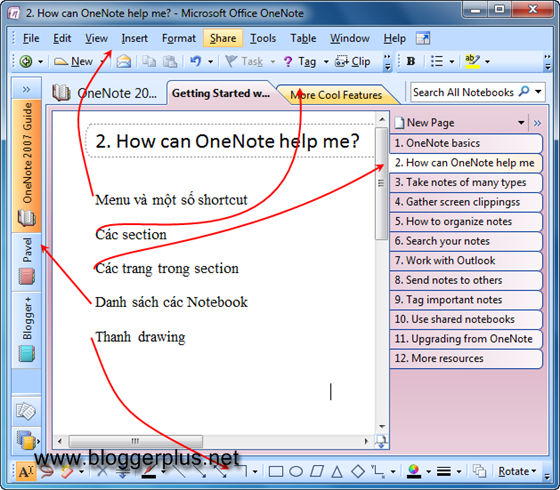Select the Diamond shape tool
Image resolution: width=560 pixels, height=490 pixels.
(358, 472)
